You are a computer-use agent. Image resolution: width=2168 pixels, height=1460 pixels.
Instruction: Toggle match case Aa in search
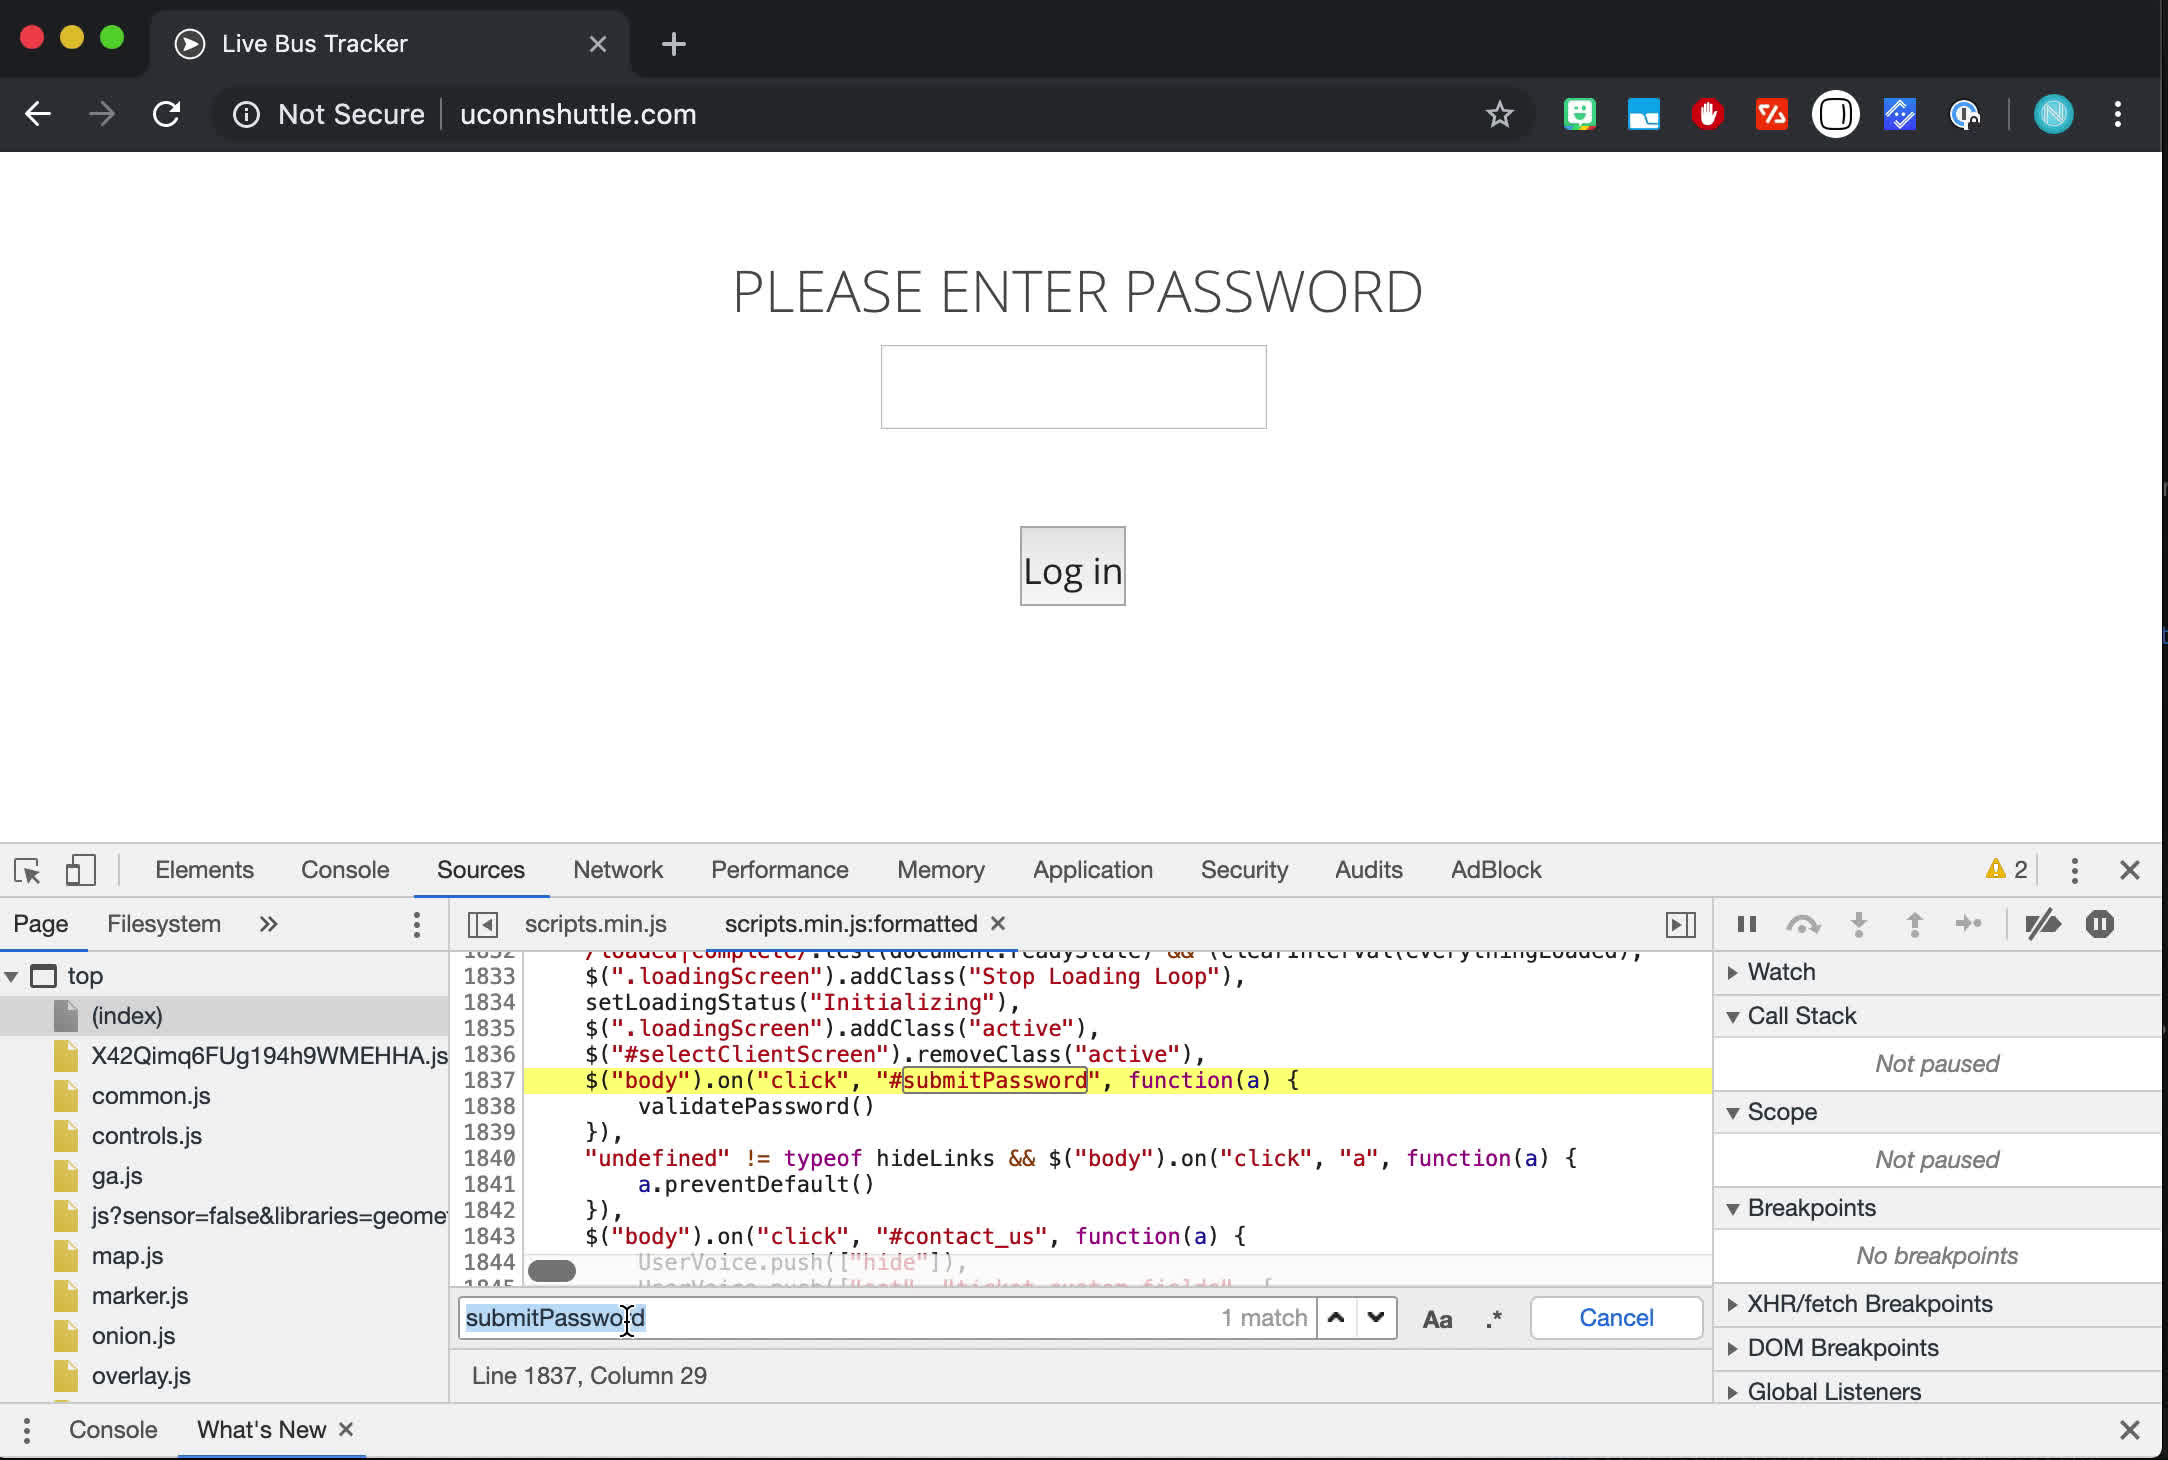[x=1437, y=1319]
